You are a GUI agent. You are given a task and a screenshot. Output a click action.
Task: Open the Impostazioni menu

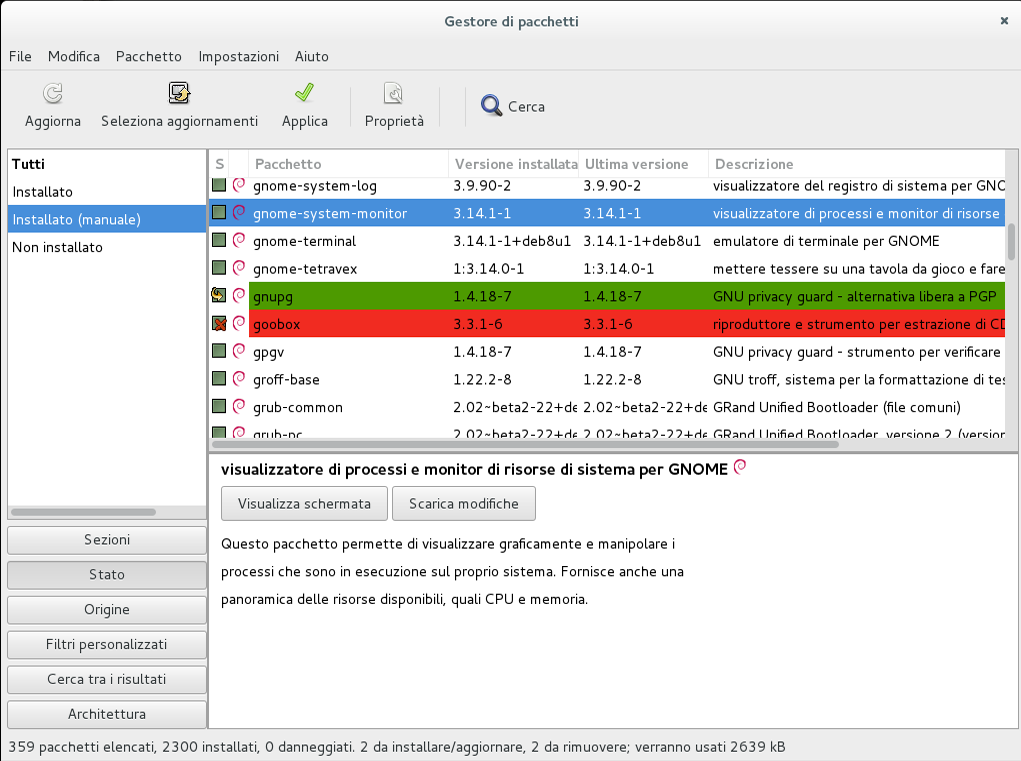point(238,57)
